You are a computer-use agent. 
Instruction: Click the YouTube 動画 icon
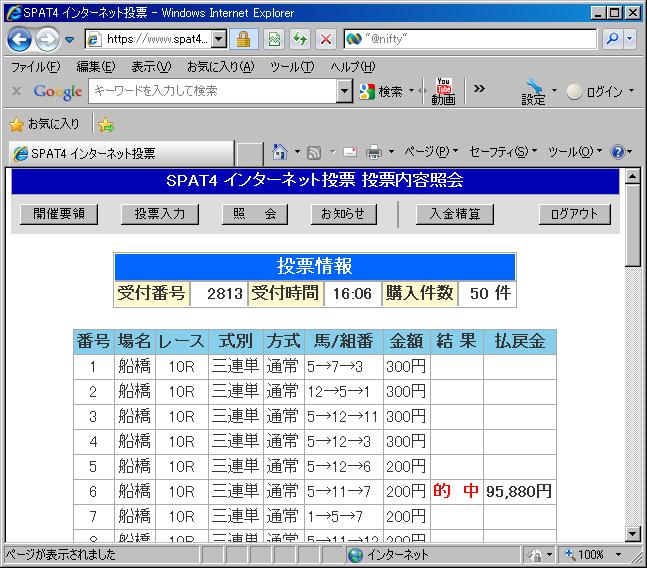click(444, 91)
